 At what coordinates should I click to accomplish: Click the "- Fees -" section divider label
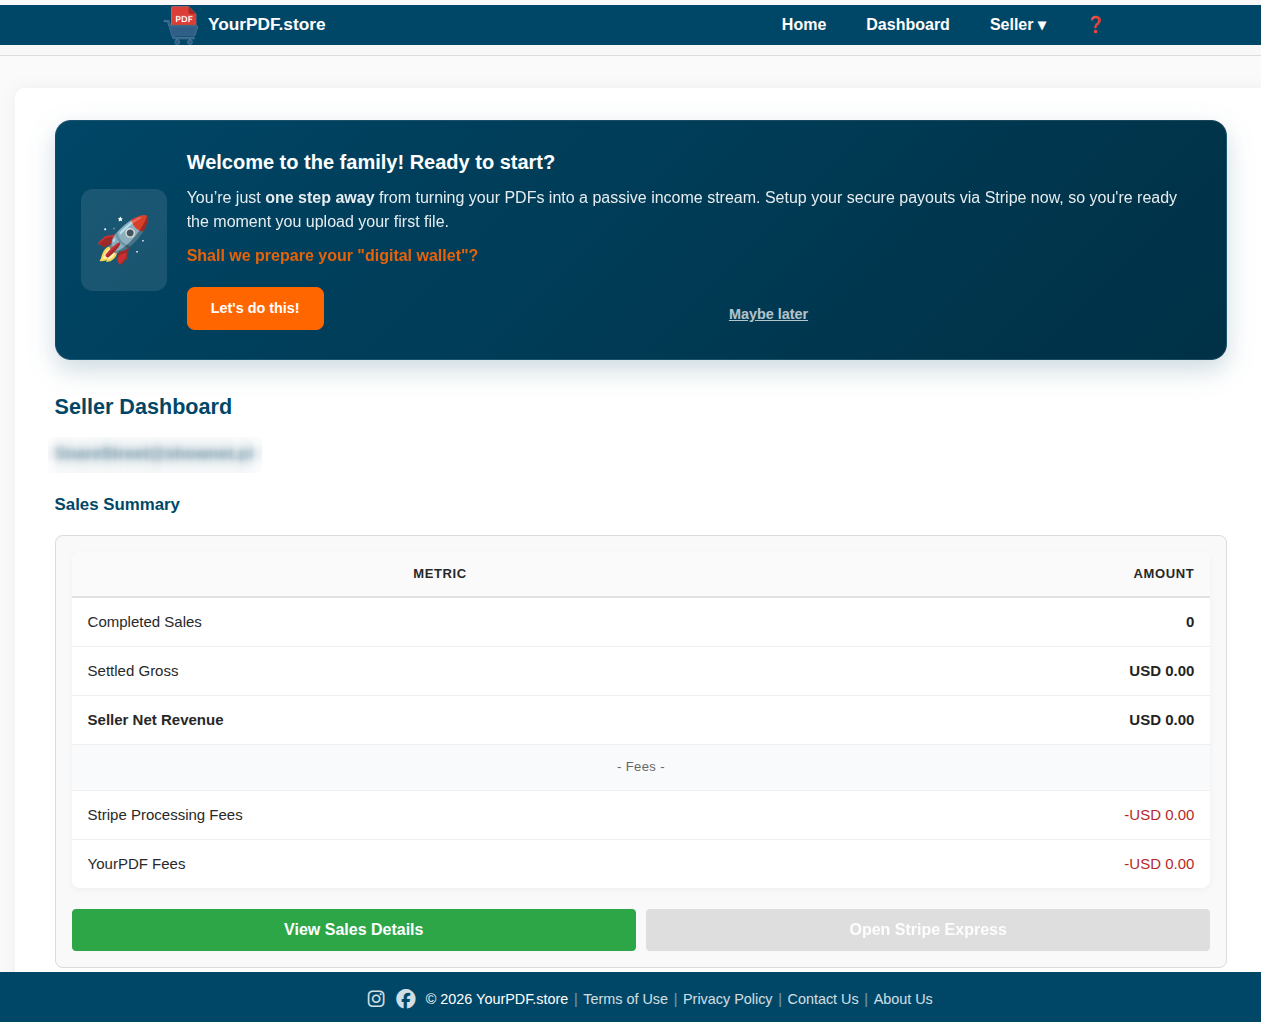click(x=641, y=767)
